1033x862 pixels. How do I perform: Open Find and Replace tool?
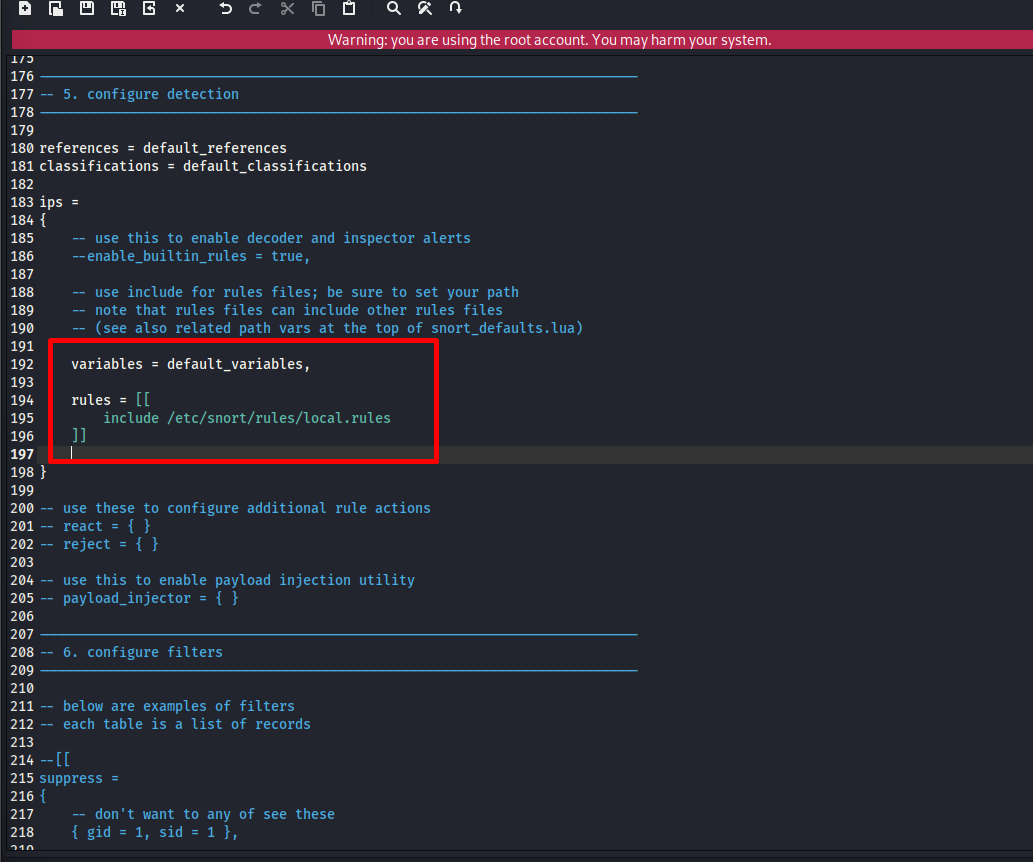425,9
